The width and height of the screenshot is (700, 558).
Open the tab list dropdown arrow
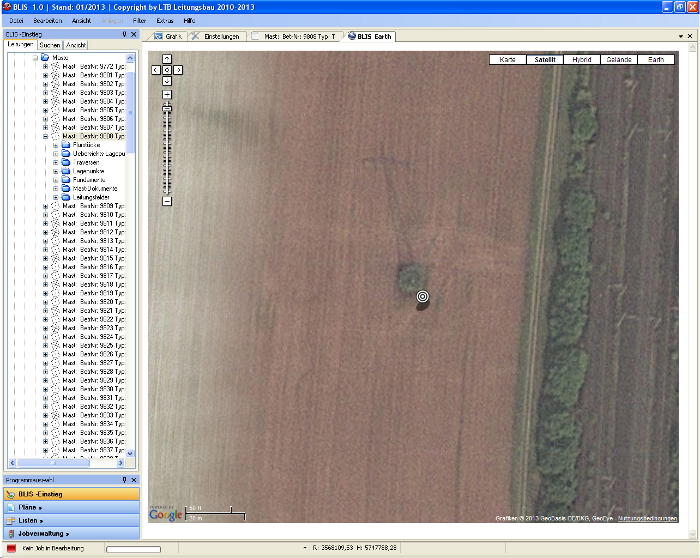pos(681,36)
